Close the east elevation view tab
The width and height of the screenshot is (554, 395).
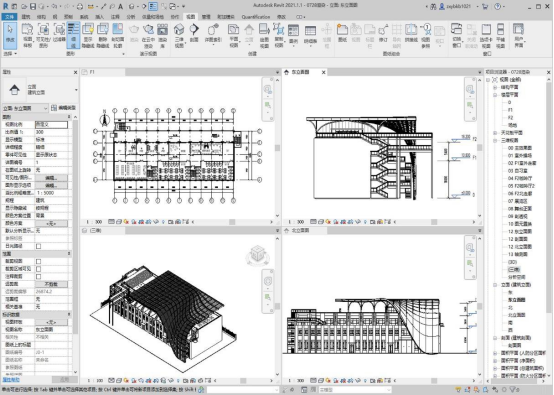[323, 72]
